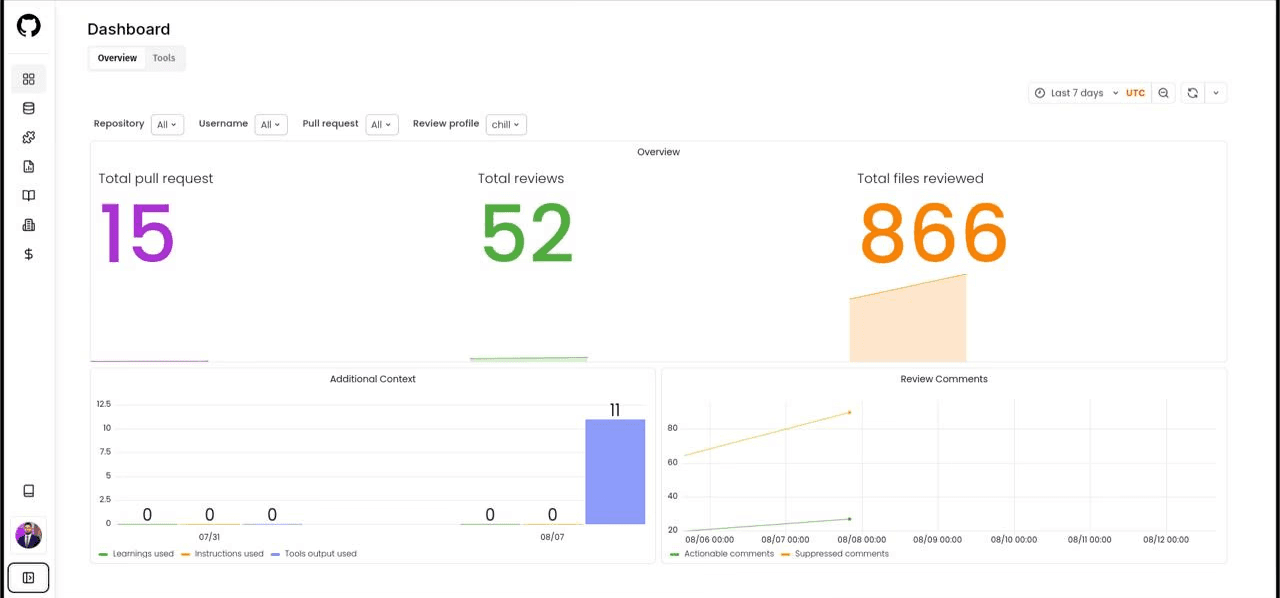Click the refresh icon near the date range
The height and width of the screenshot is (598, 1280).
1192,92
